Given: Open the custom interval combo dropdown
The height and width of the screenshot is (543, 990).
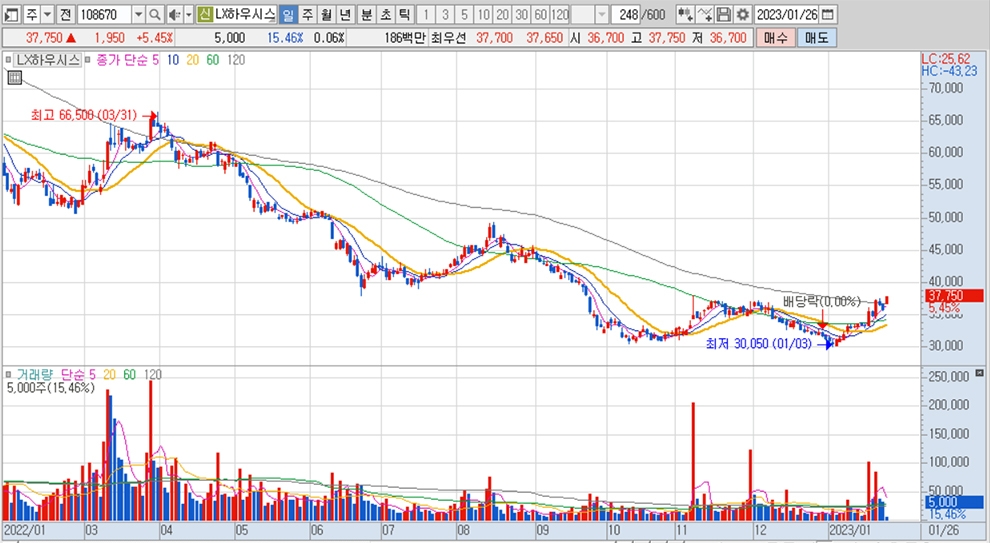Looking at the screenshot, I should pyautogui.click(x=602, y=14).
